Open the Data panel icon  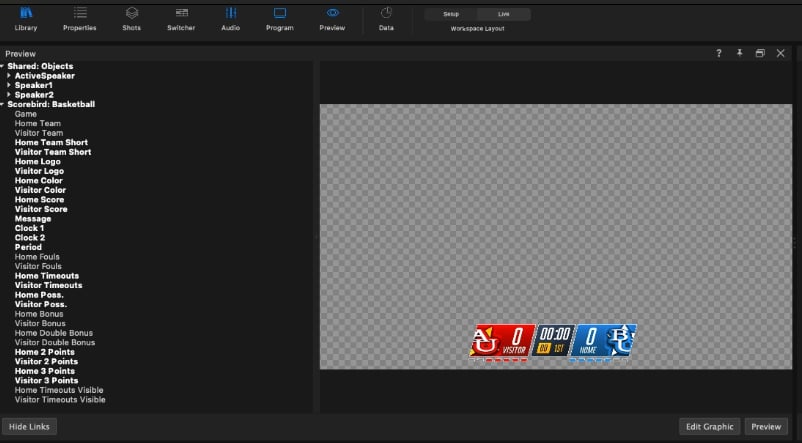point(386,13)
